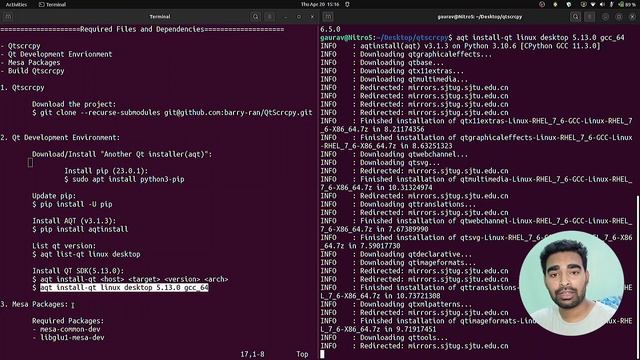Click '- Build Qtscrcpy' list item
The width and height of the screenshot is (640, 360).
click(32, 71)
